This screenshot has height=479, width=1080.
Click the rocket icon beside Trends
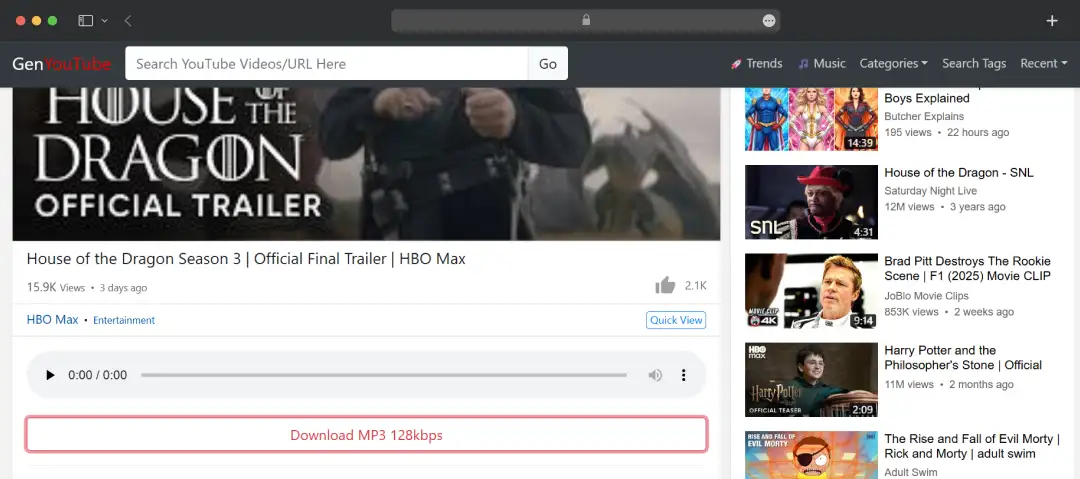[736, 63]
